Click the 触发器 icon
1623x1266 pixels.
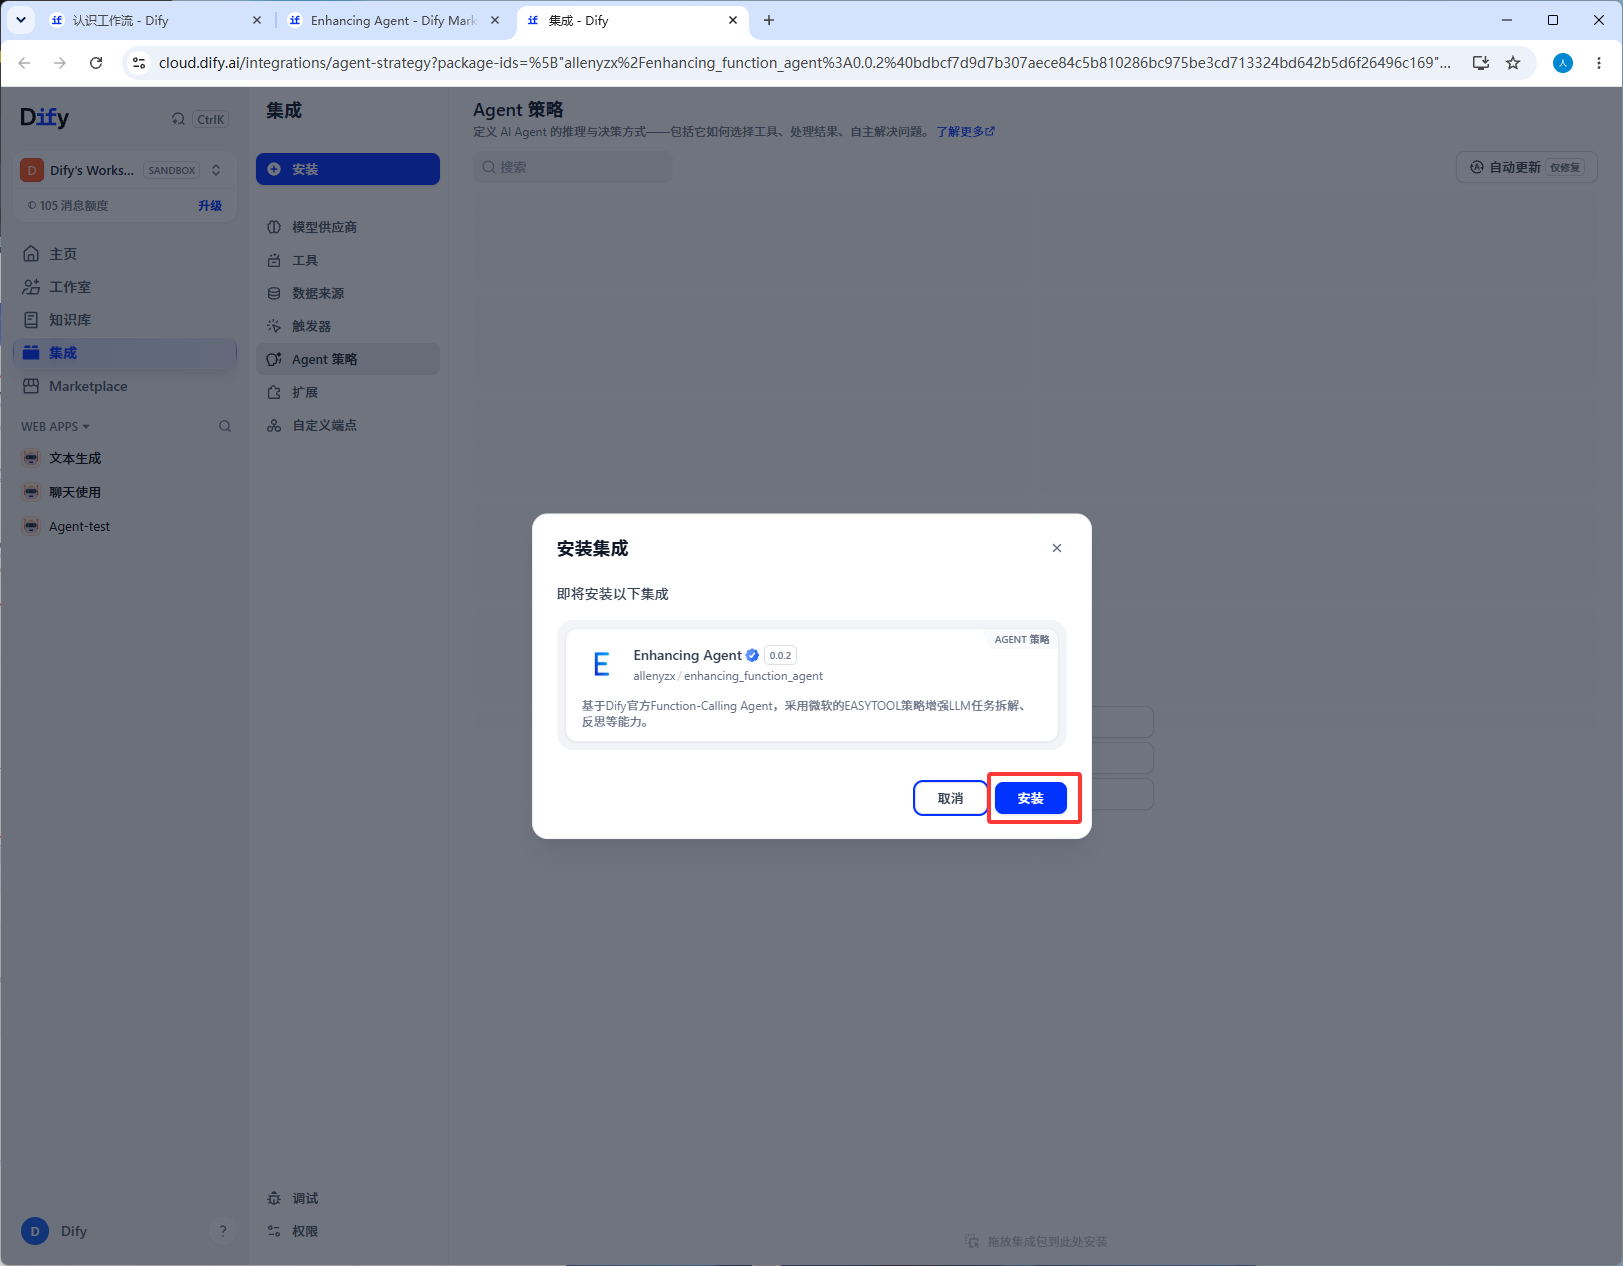tap(274, 326)
